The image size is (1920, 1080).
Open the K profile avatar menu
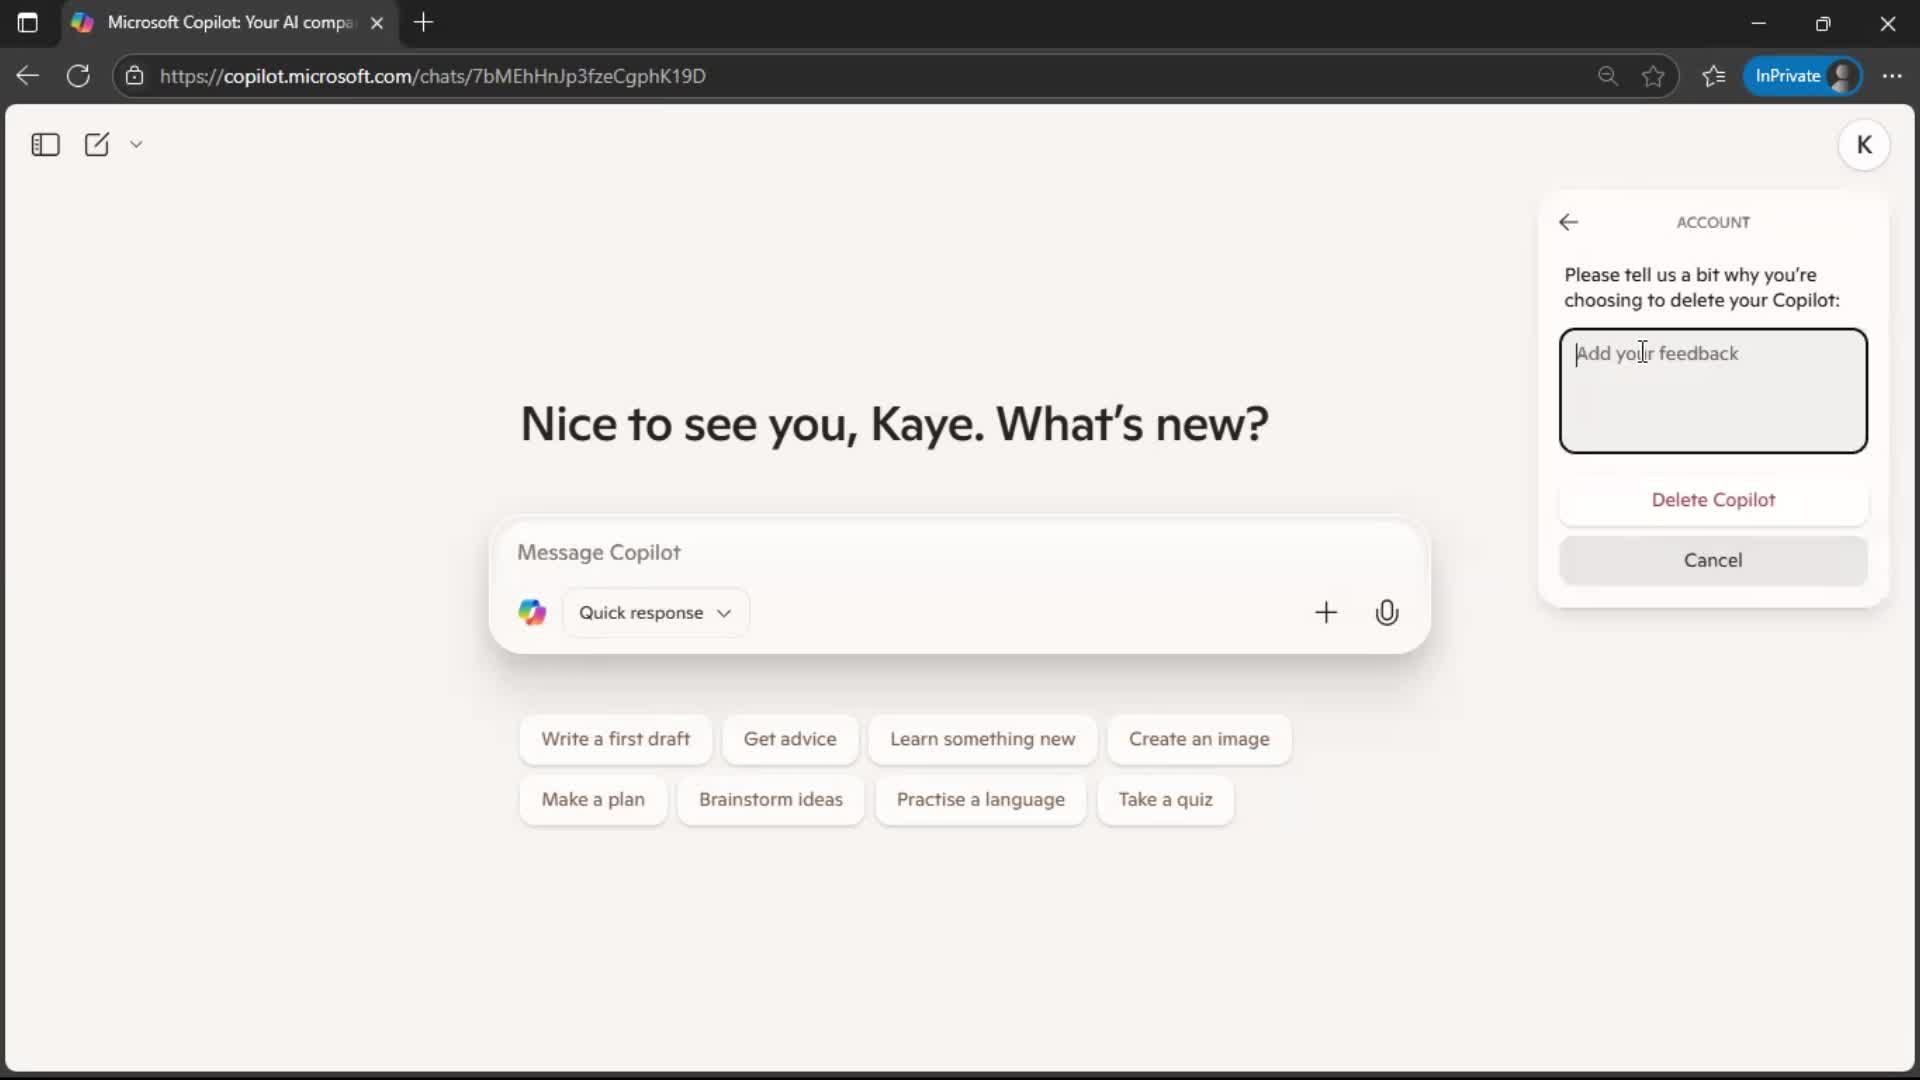tap(1864, 145)
